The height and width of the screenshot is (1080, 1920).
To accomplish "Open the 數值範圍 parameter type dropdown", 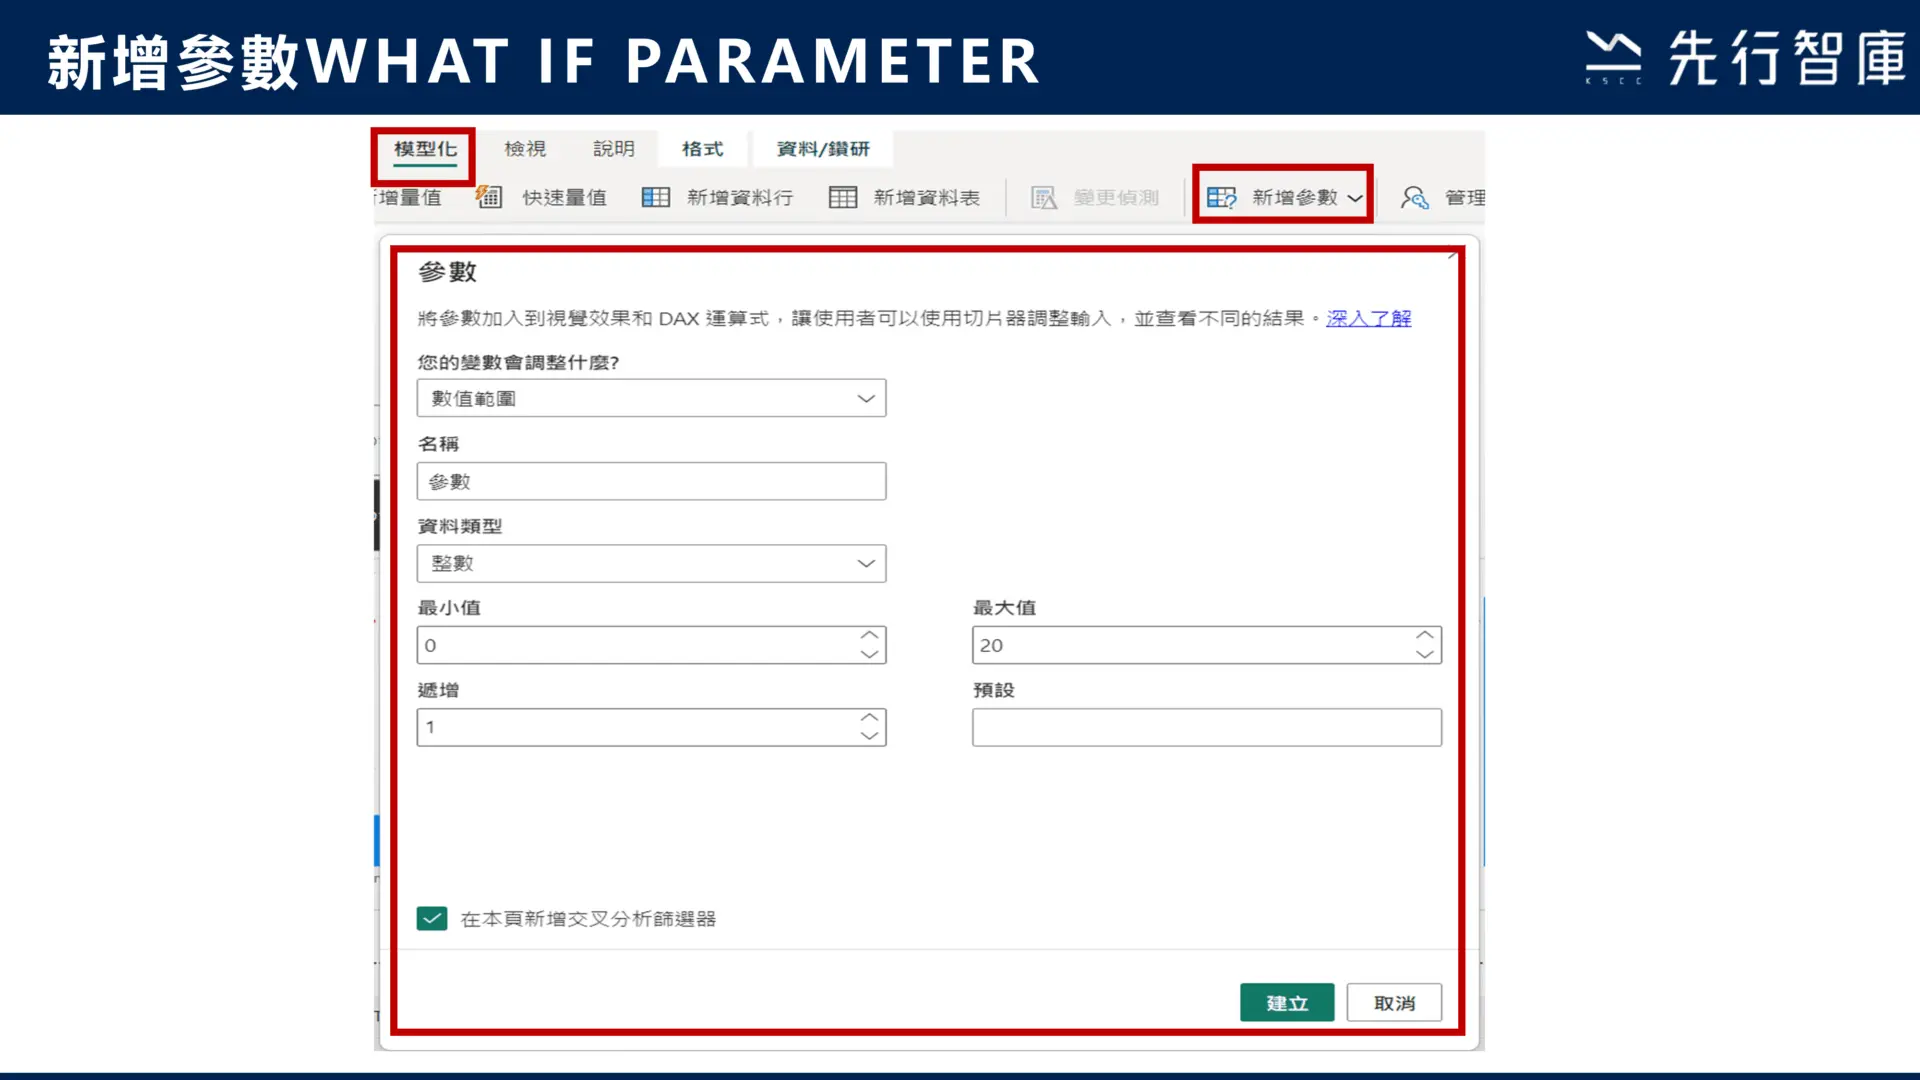I will pos(651,398).
